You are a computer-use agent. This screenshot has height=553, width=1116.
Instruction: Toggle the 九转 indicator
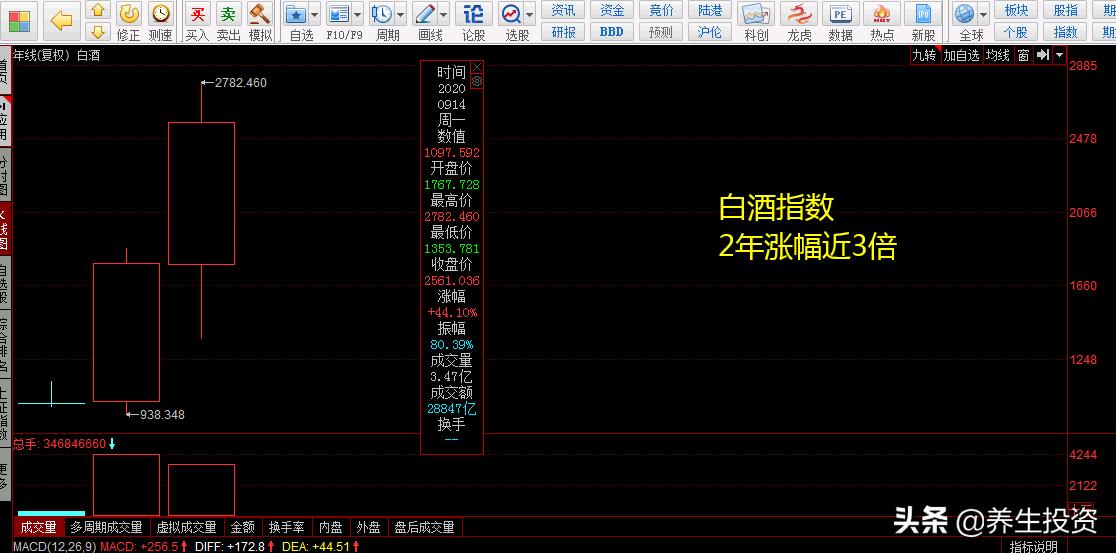pos(925,55)
